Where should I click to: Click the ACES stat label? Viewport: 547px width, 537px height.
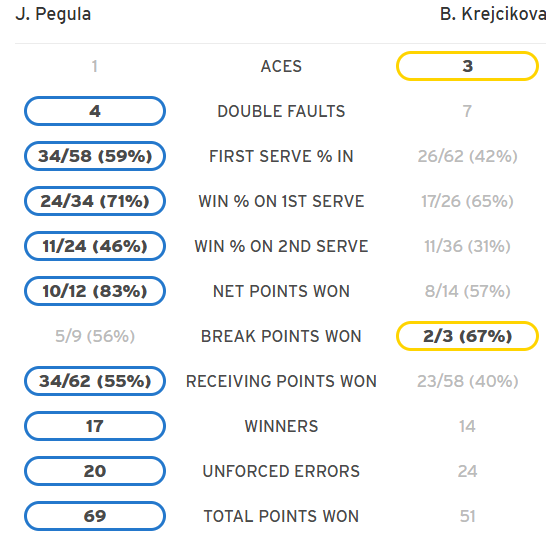[281, 66]
